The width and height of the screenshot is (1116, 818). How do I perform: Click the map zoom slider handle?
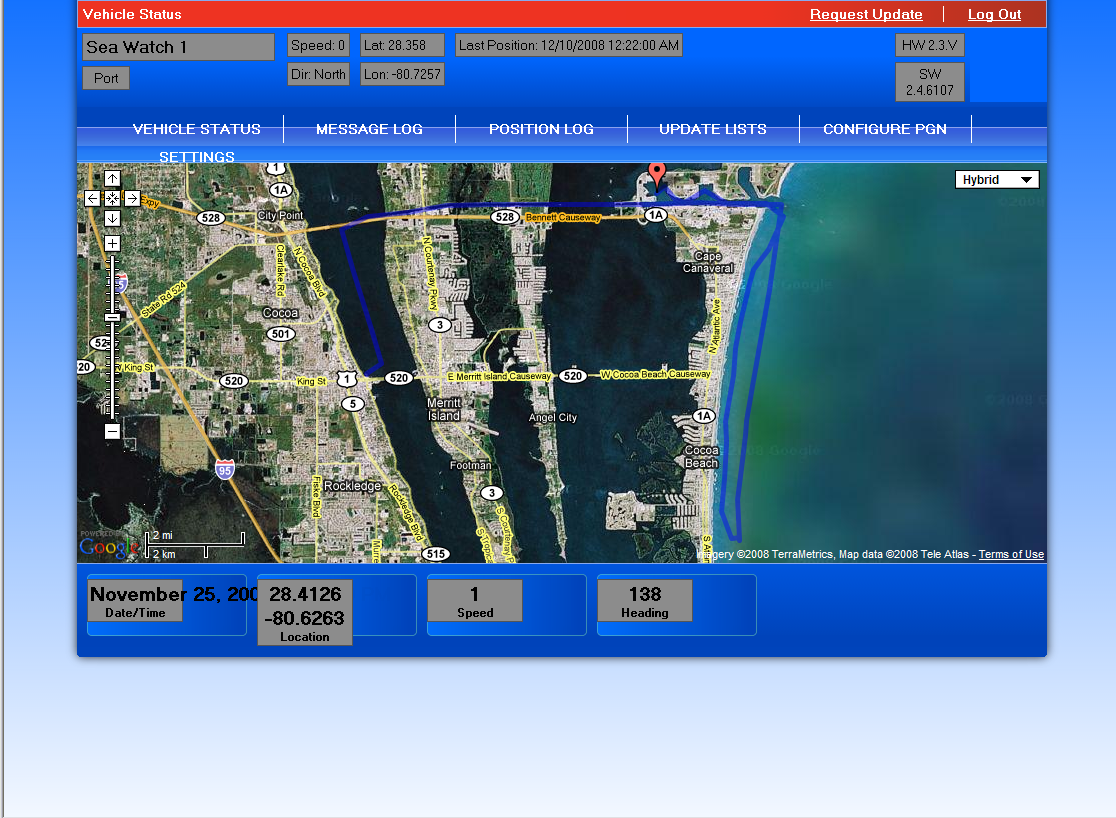tap(112, 318)
